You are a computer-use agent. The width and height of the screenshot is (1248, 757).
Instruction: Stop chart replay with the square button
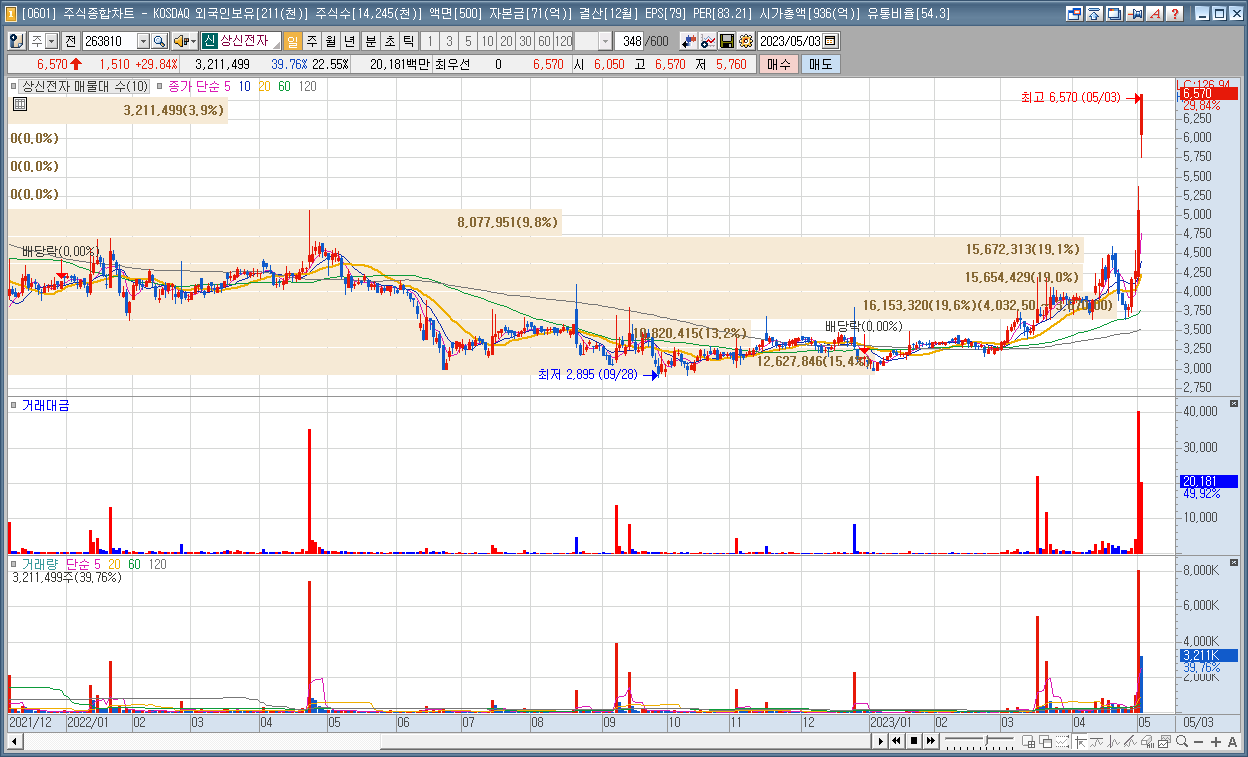914,741
